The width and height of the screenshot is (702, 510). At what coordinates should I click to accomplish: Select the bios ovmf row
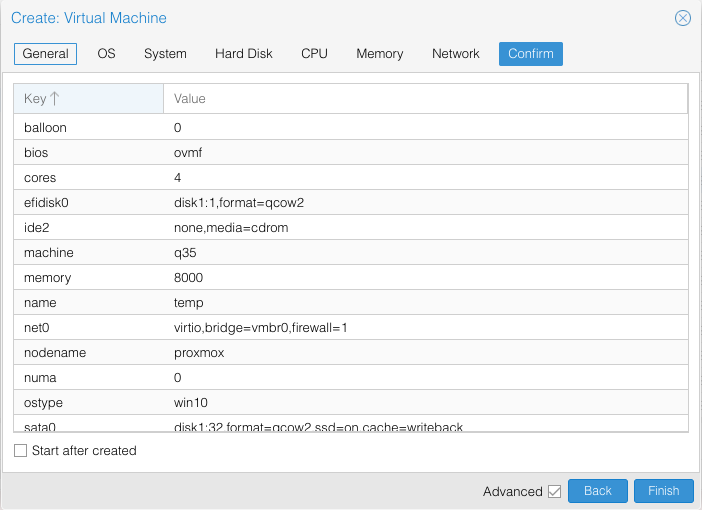(350, 153)
